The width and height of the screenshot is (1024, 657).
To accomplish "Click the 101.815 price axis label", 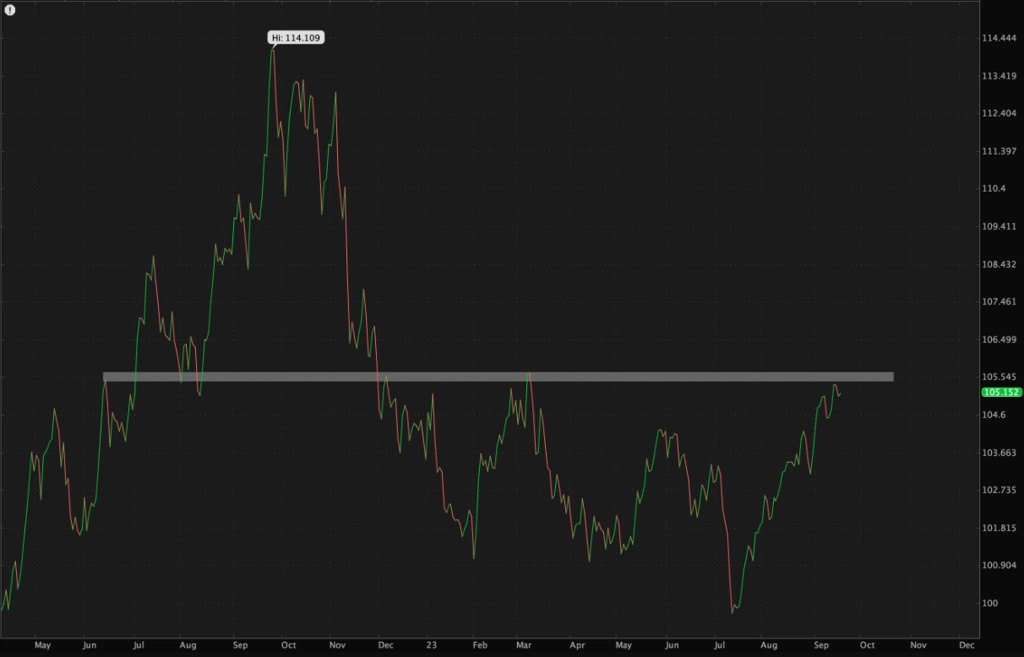I will tap(999, 528).
